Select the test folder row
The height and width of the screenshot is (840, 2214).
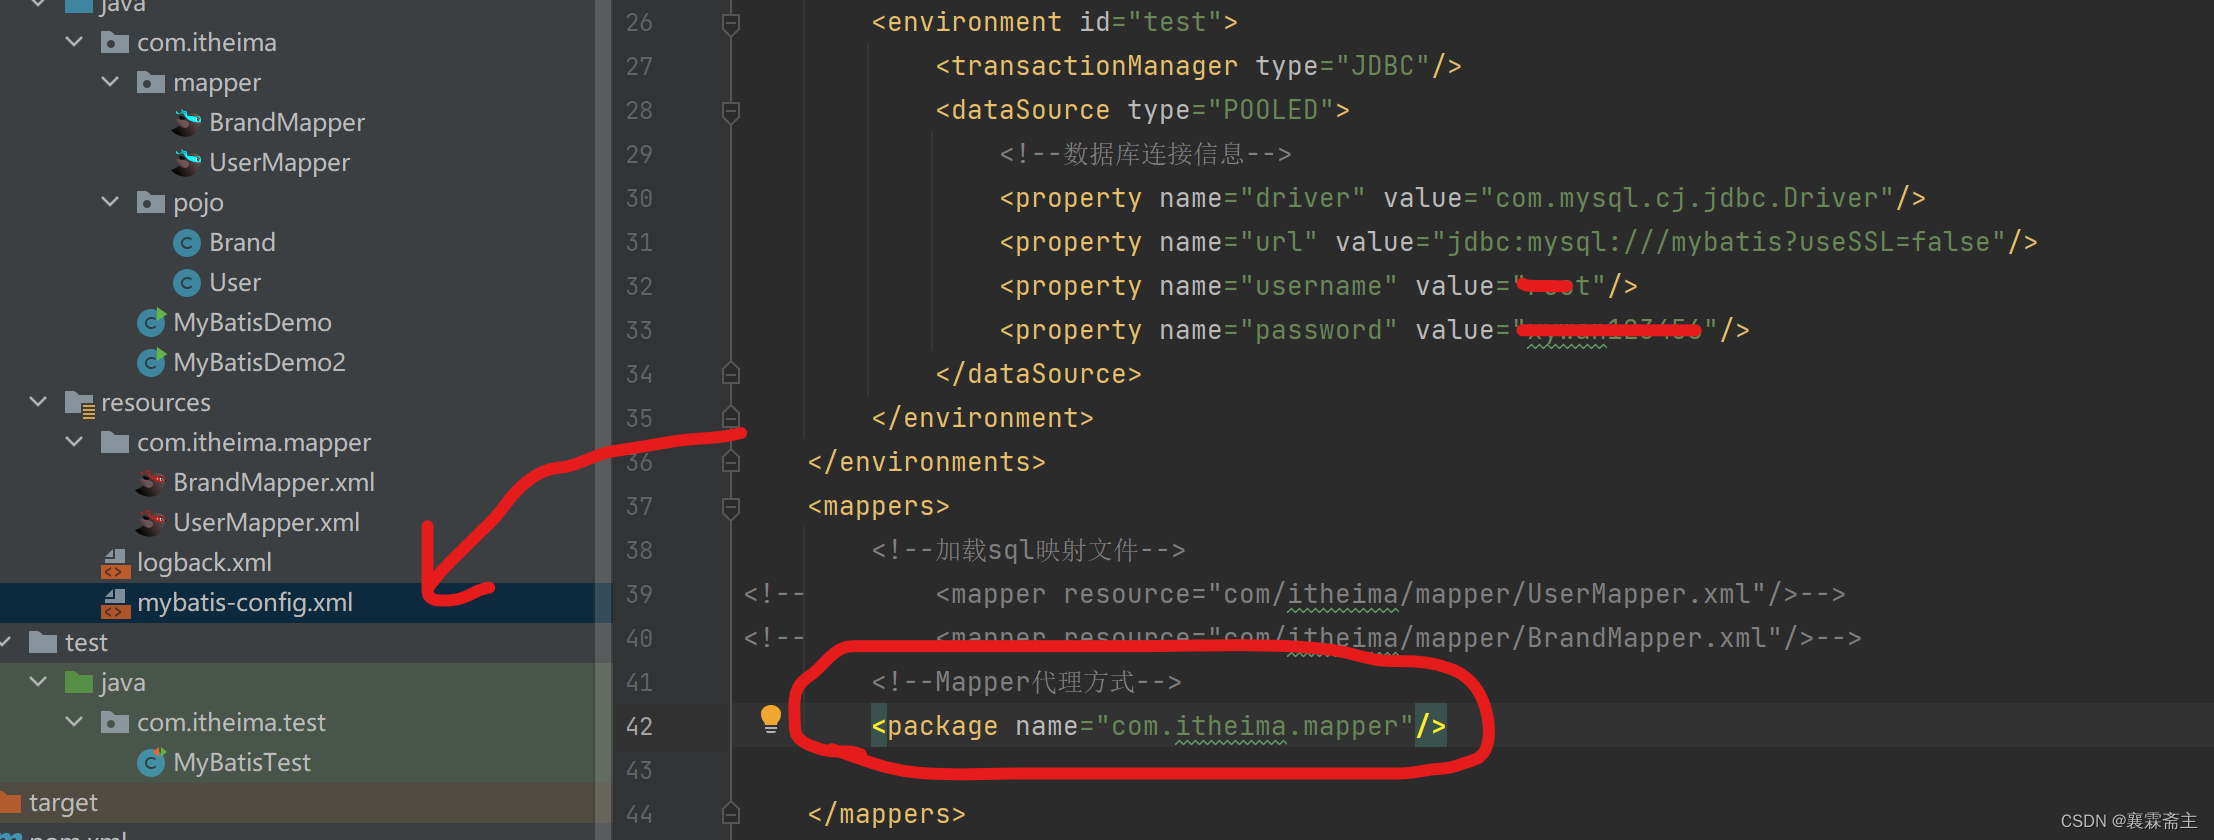coord(305,643)
